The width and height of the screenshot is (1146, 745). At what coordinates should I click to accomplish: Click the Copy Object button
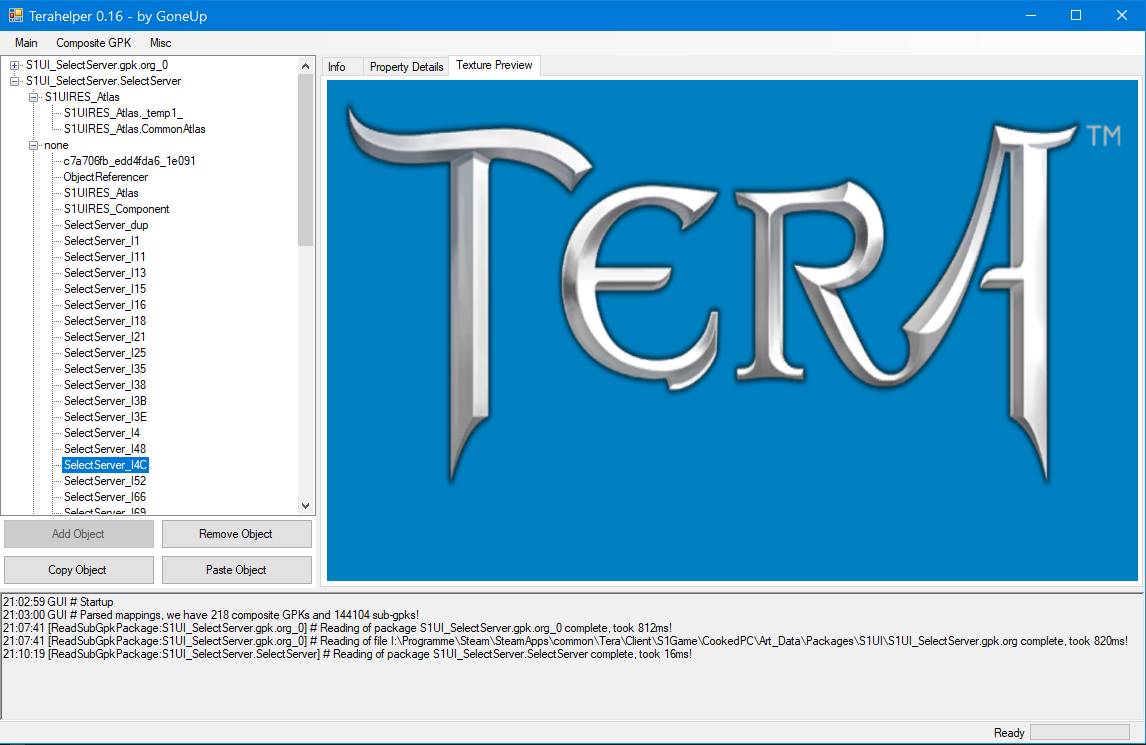point(78,570)
